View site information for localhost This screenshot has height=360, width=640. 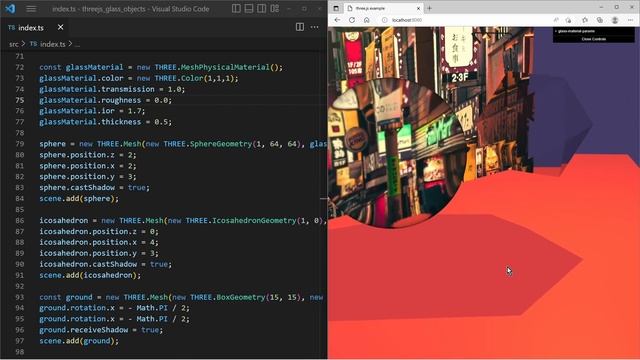pos(384,20)
